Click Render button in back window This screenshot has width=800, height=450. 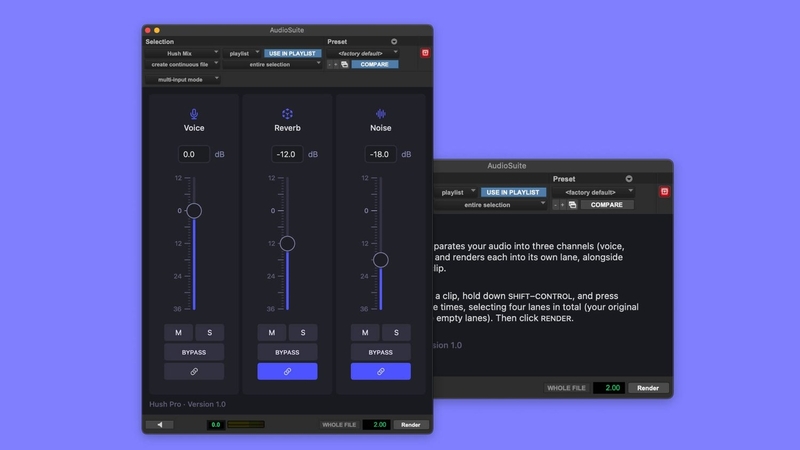pos(648,388)
